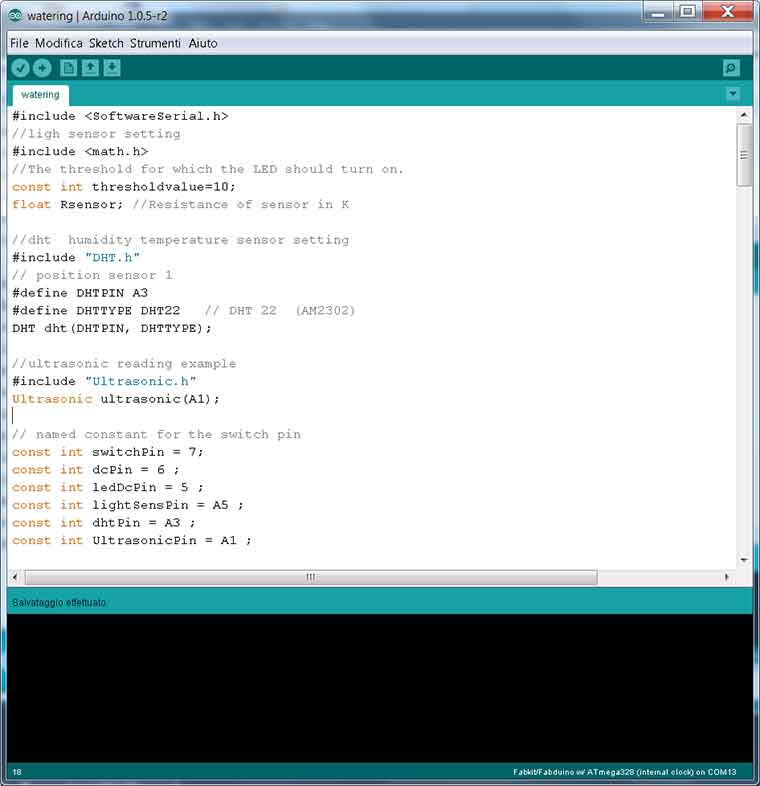Click the vertical scrollbar down arrow
The width and height of the screenshot is (760, 786).
pos(744,559)
